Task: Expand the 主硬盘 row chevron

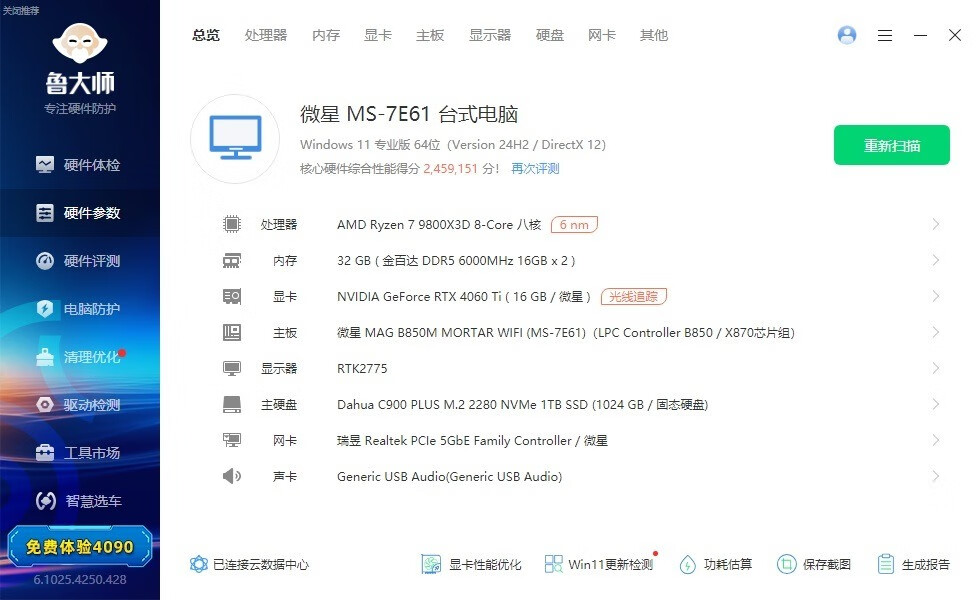Action: tap(935, 405)
